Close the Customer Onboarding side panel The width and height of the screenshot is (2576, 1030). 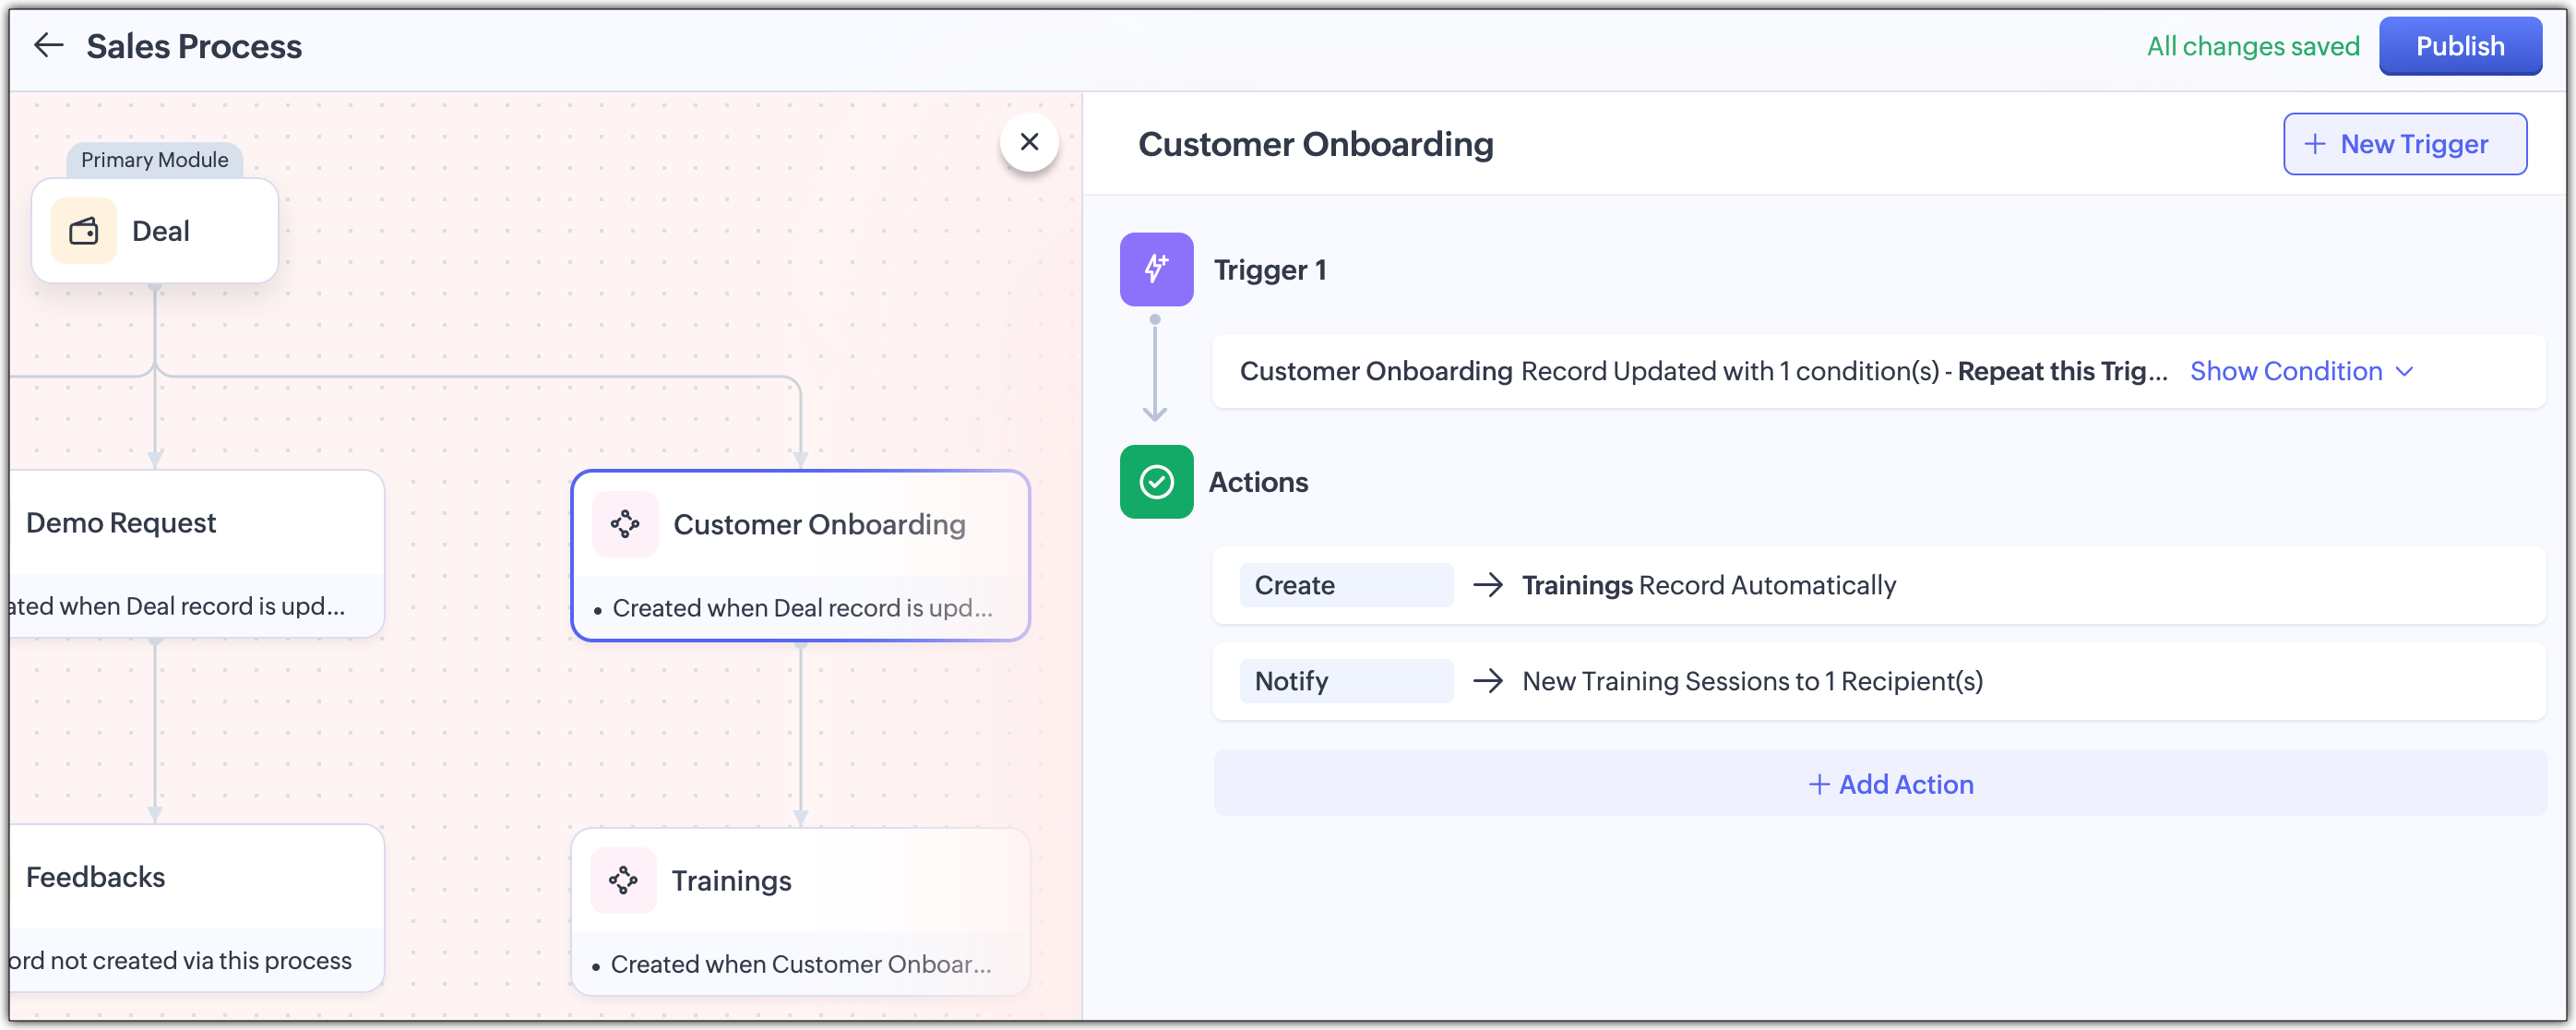pos(1029,142)
